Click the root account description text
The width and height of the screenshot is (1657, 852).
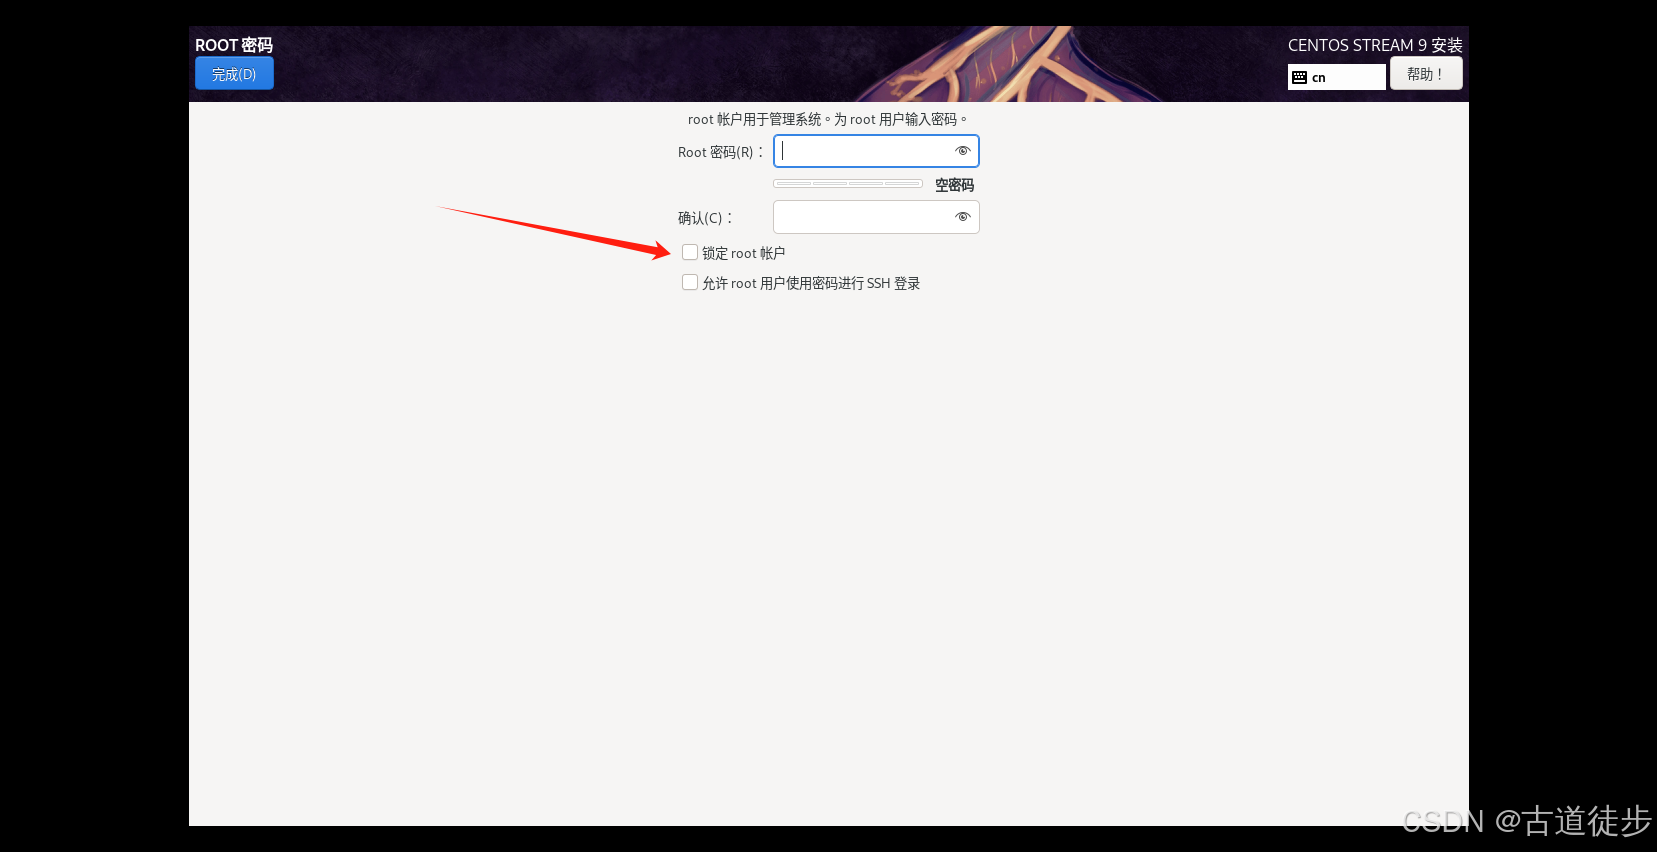coord(828,119)
